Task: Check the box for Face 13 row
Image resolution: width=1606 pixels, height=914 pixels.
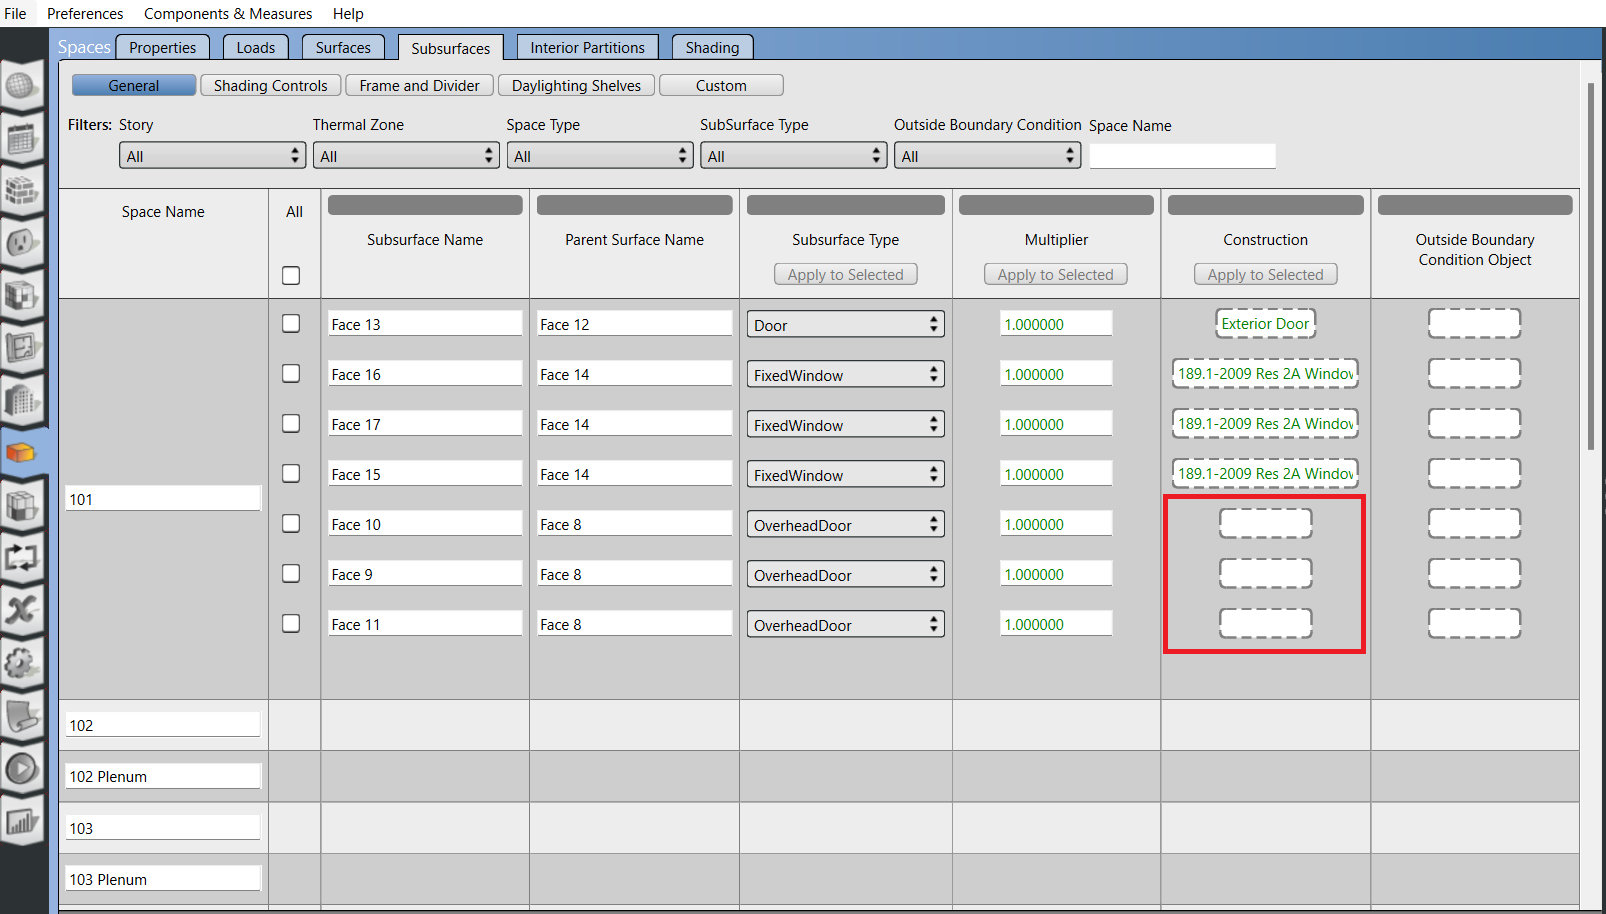Action: pos(291,323)
